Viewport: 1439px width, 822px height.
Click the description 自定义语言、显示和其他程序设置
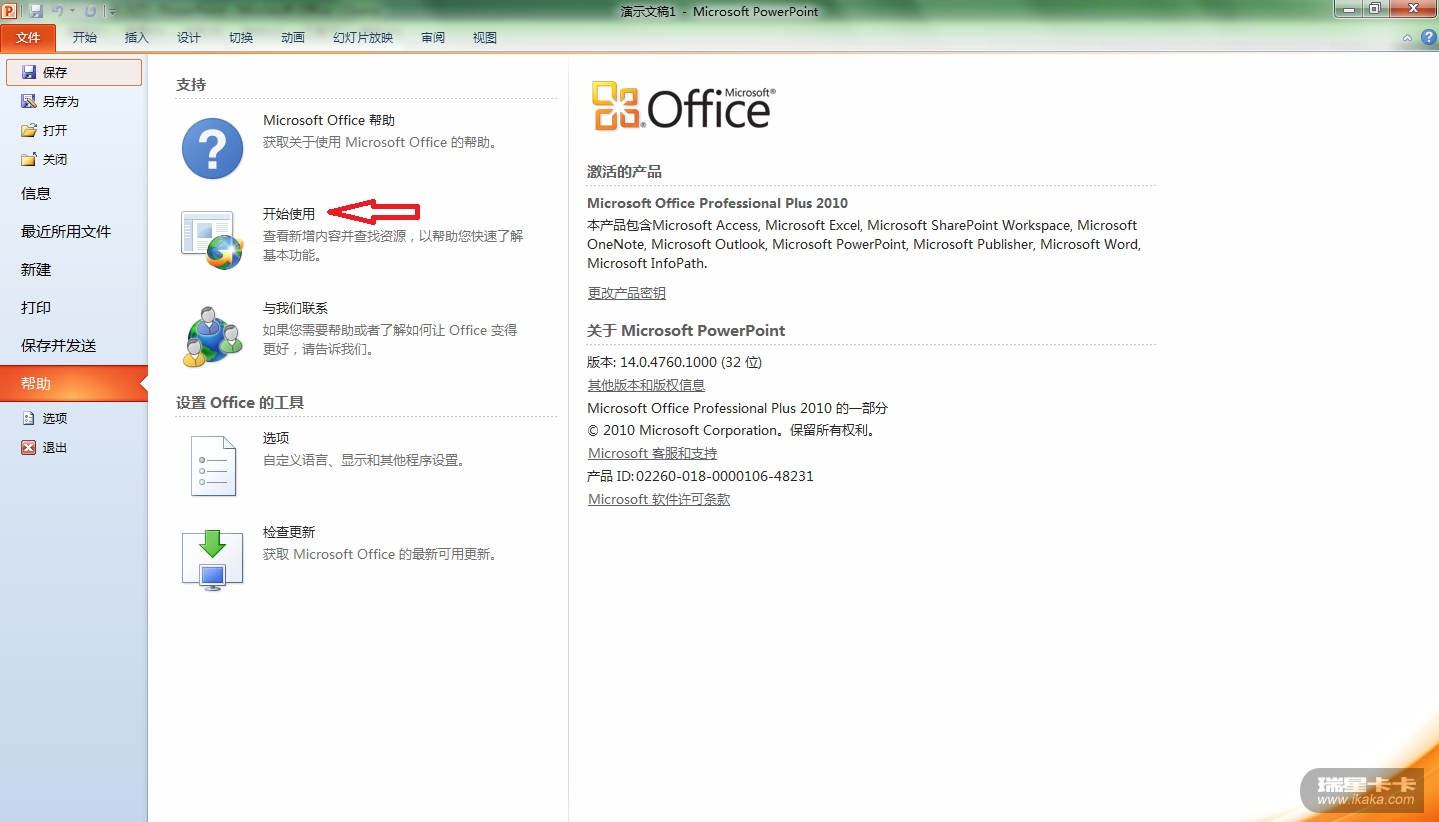click(x=364, y=460)
